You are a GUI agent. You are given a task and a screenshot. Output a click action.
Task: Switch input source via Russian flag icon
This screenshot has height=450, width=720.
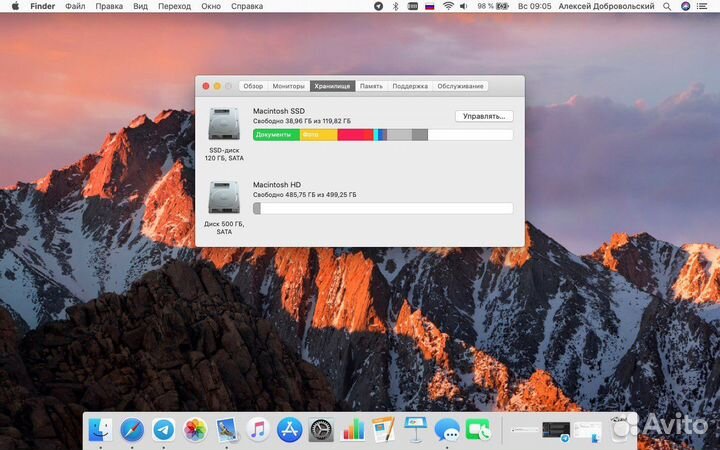tap(430, 6)
